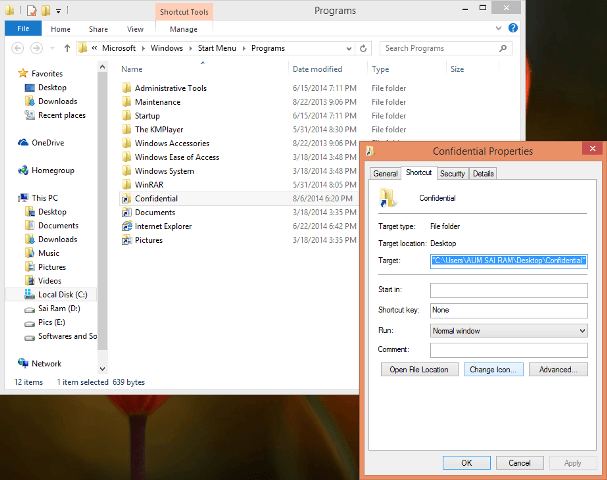Click the Forward navigation arrow in Explorer
Viewport: 607px width, 480px height.
click(x=36, y=48)
